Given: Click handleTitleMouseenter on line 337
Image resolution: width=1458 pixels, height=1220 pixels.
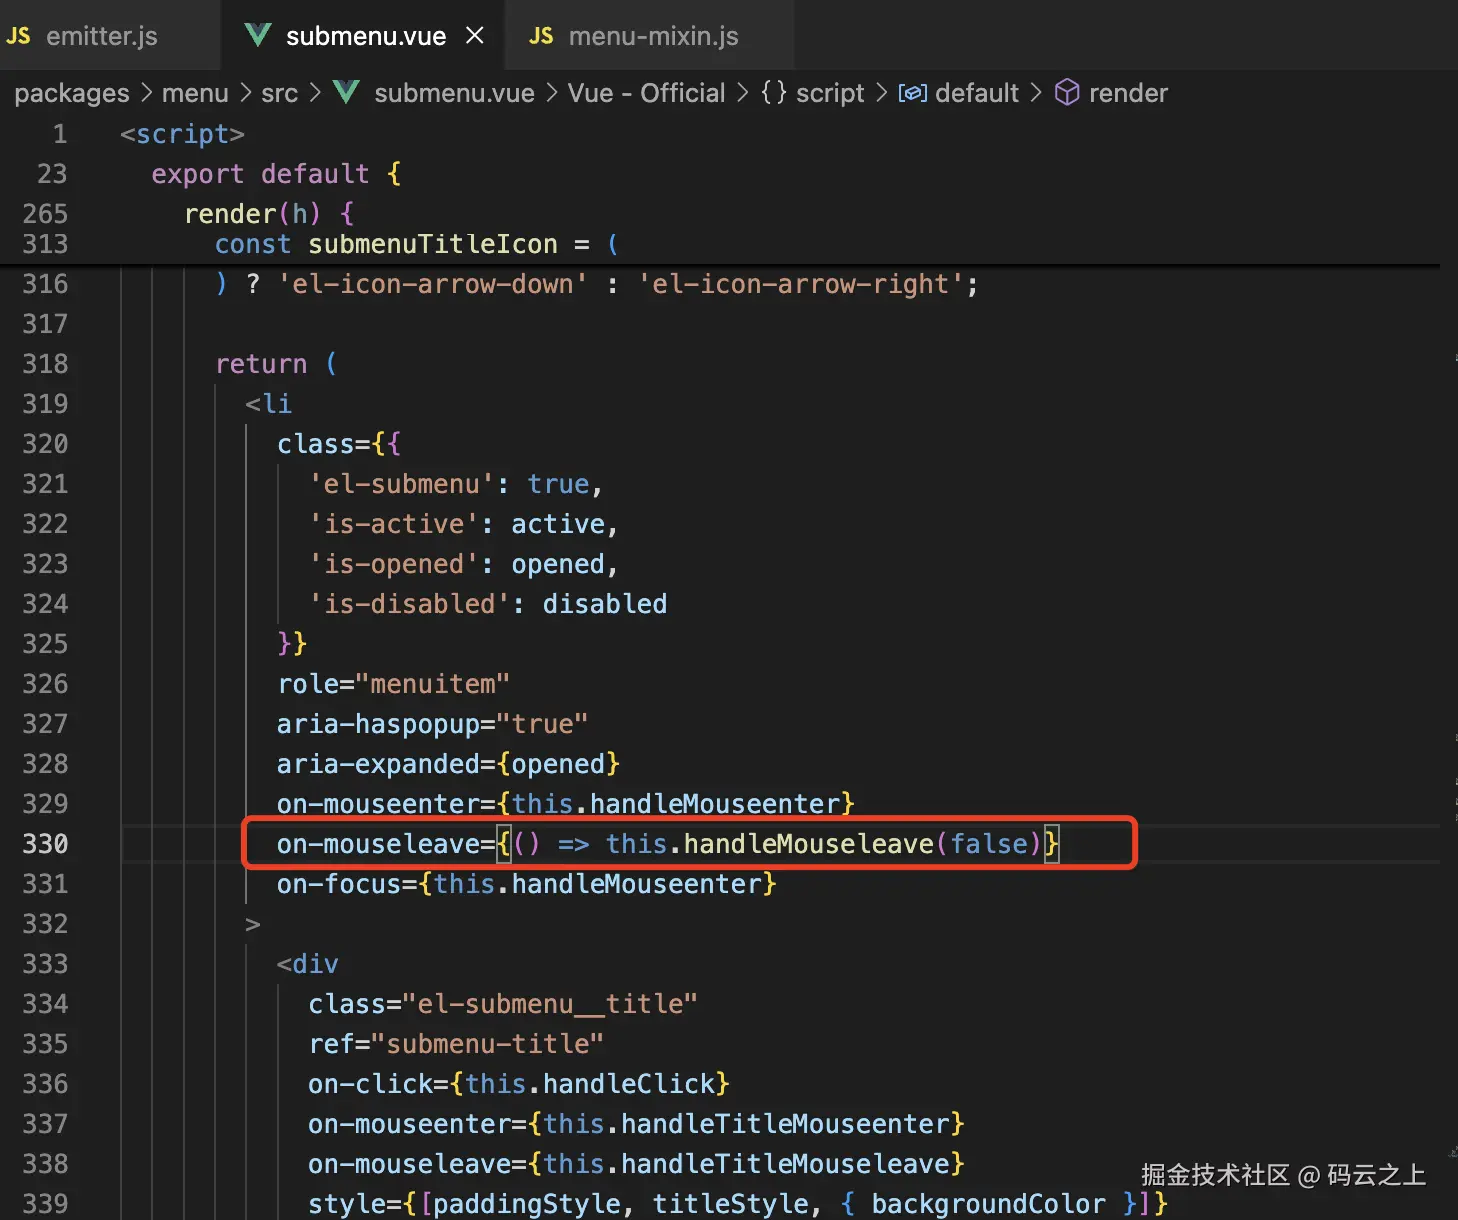Looking at the screenshot, I should click(785, 1124).
